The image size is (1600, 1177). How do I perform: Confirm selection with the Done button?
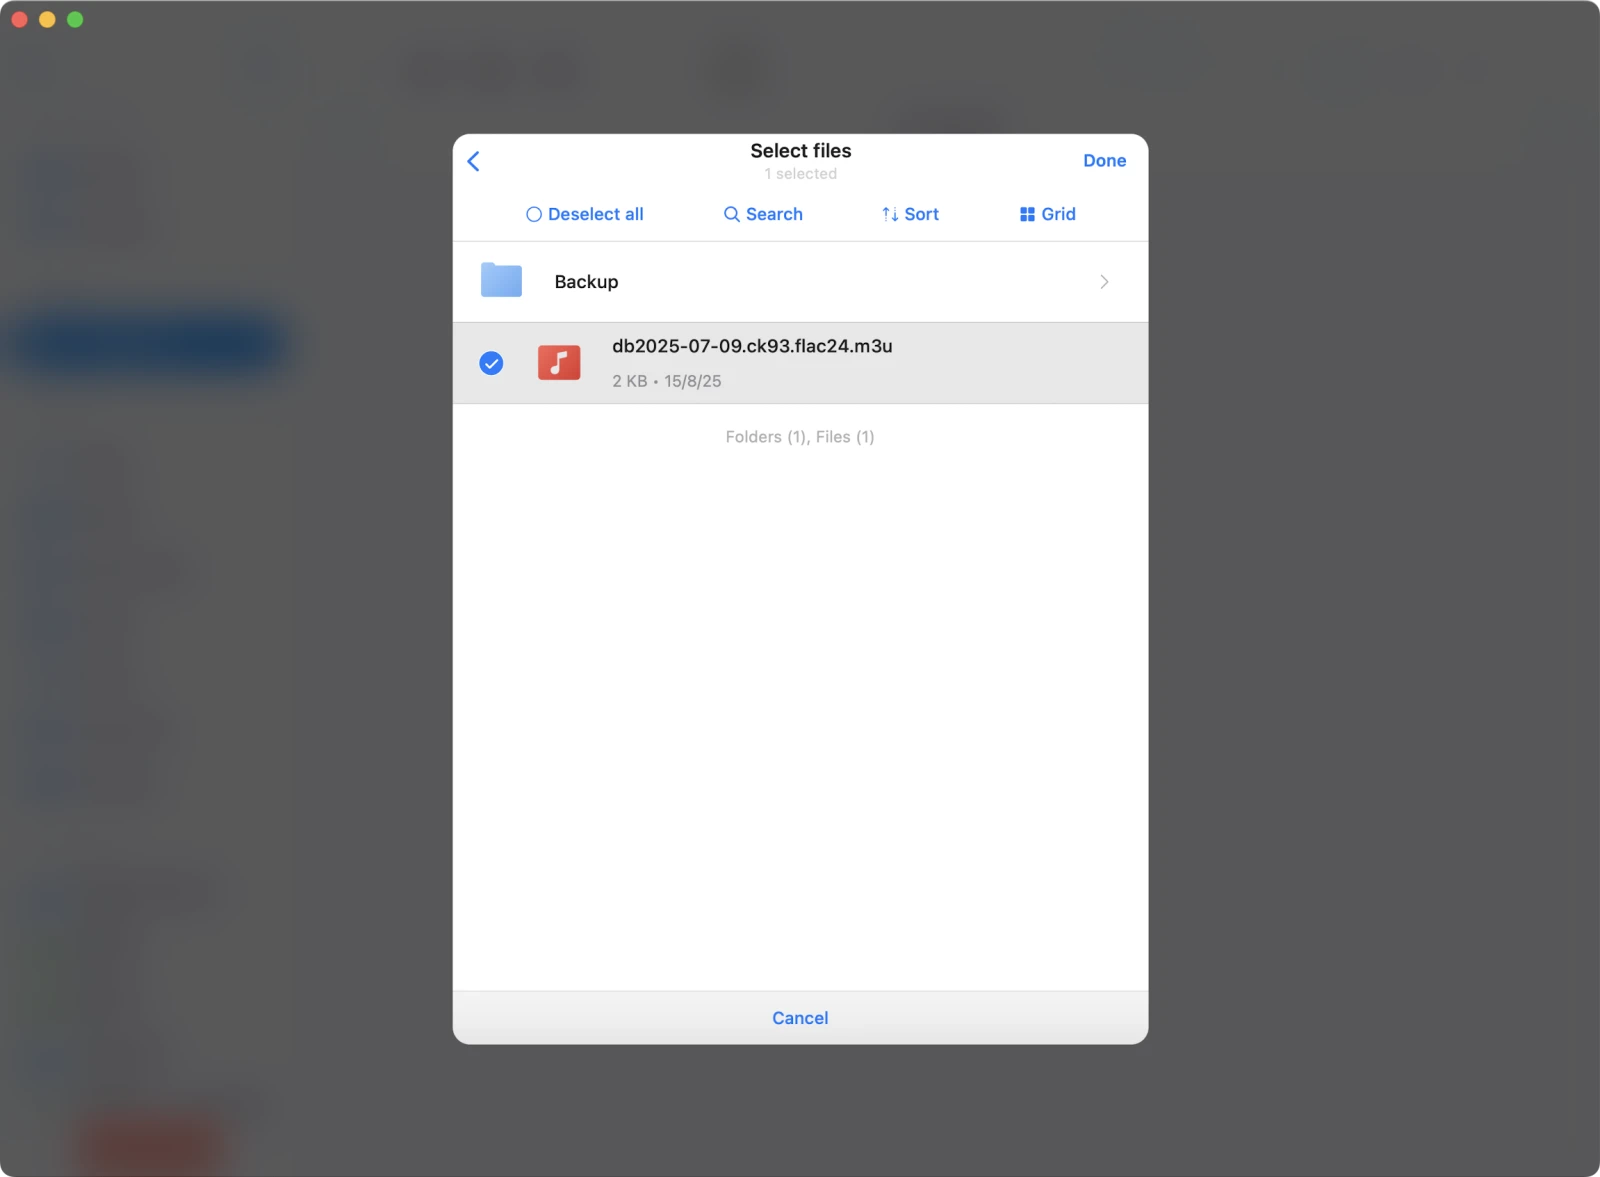click(x=1104, y=161)
